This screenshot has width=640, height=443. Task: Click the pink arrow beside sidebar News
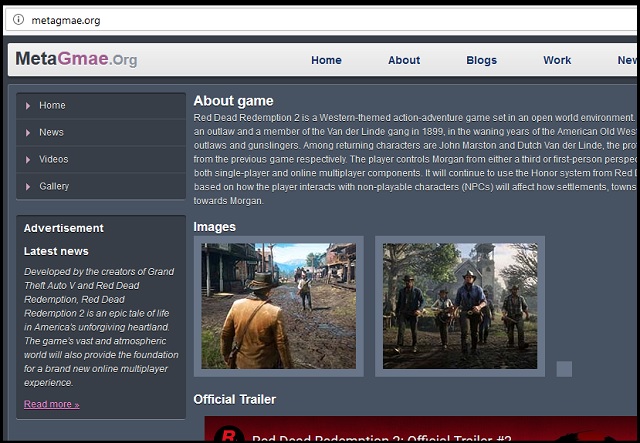click(x=28, y=133)
